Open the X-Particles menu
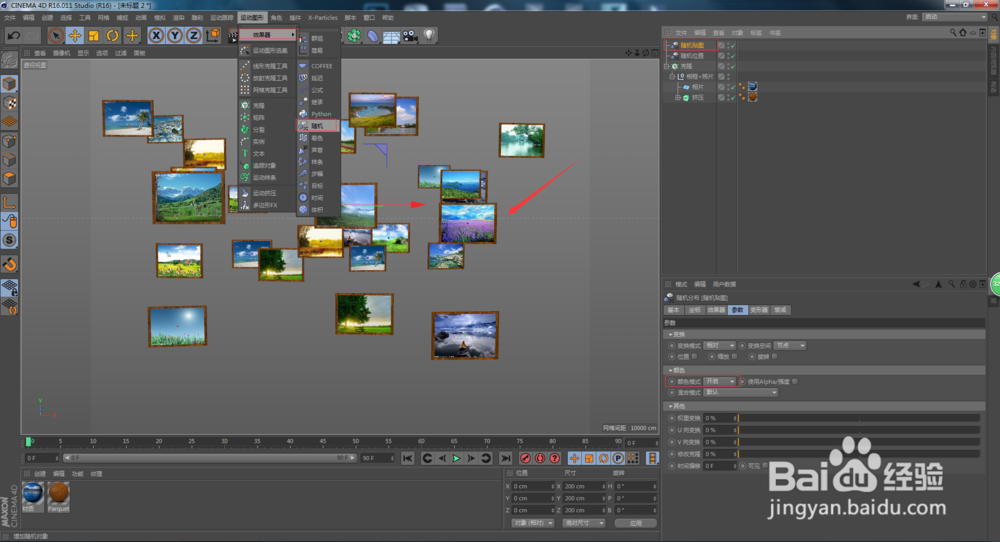 tap(323, 18)
